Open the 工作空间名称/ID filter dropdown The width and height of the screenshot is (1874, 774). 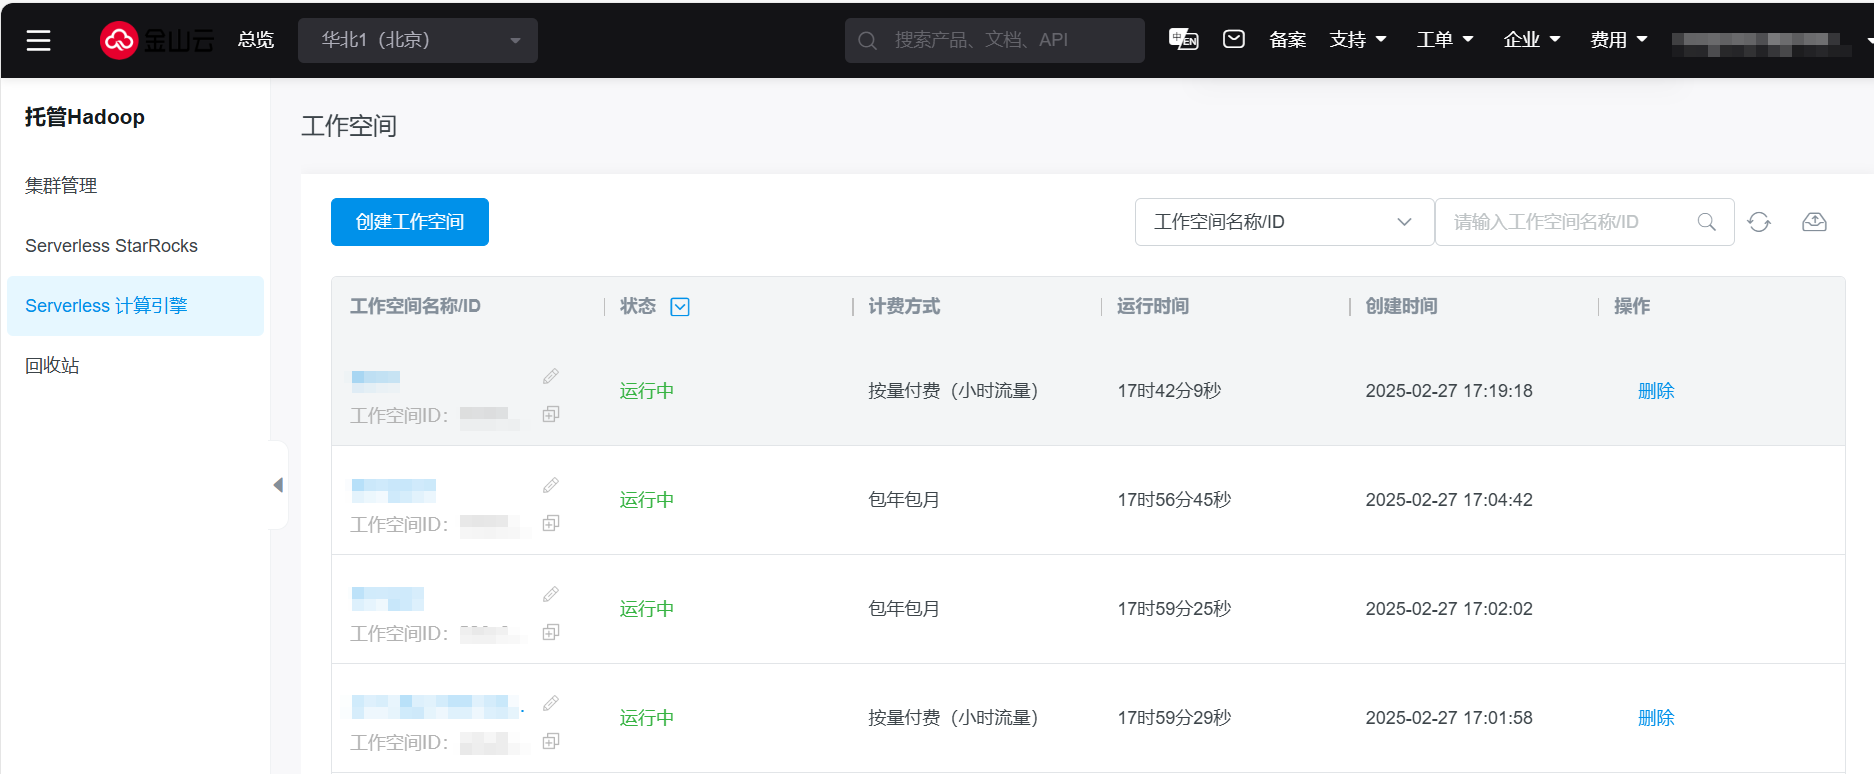(x=1284, y=222)
